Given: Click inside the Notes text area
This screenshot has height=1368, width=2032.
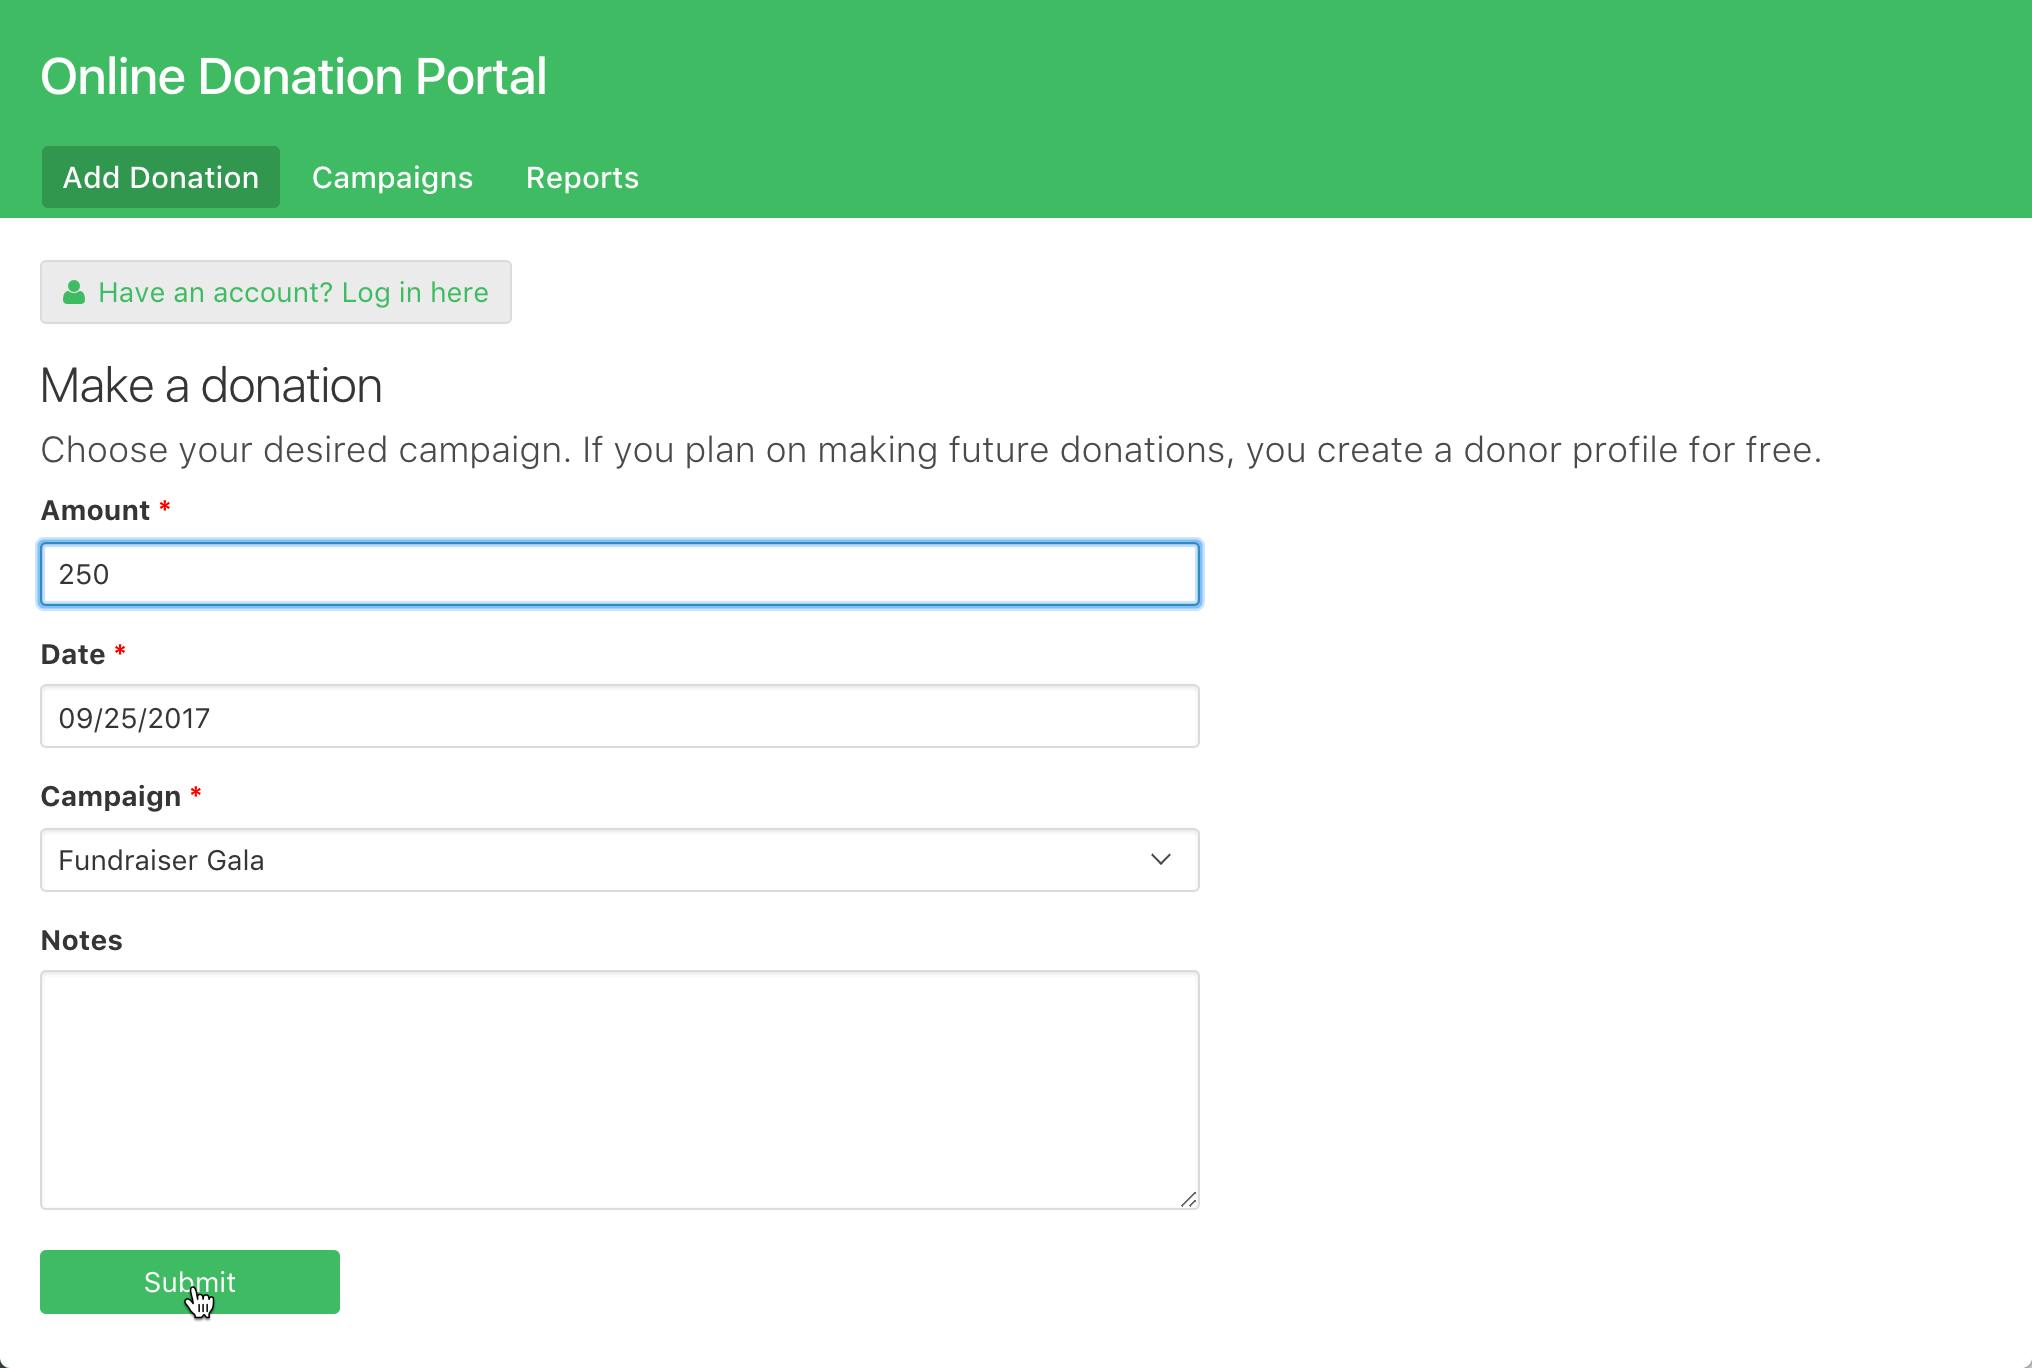Looking at the screenshot, I should (619, 1085).
